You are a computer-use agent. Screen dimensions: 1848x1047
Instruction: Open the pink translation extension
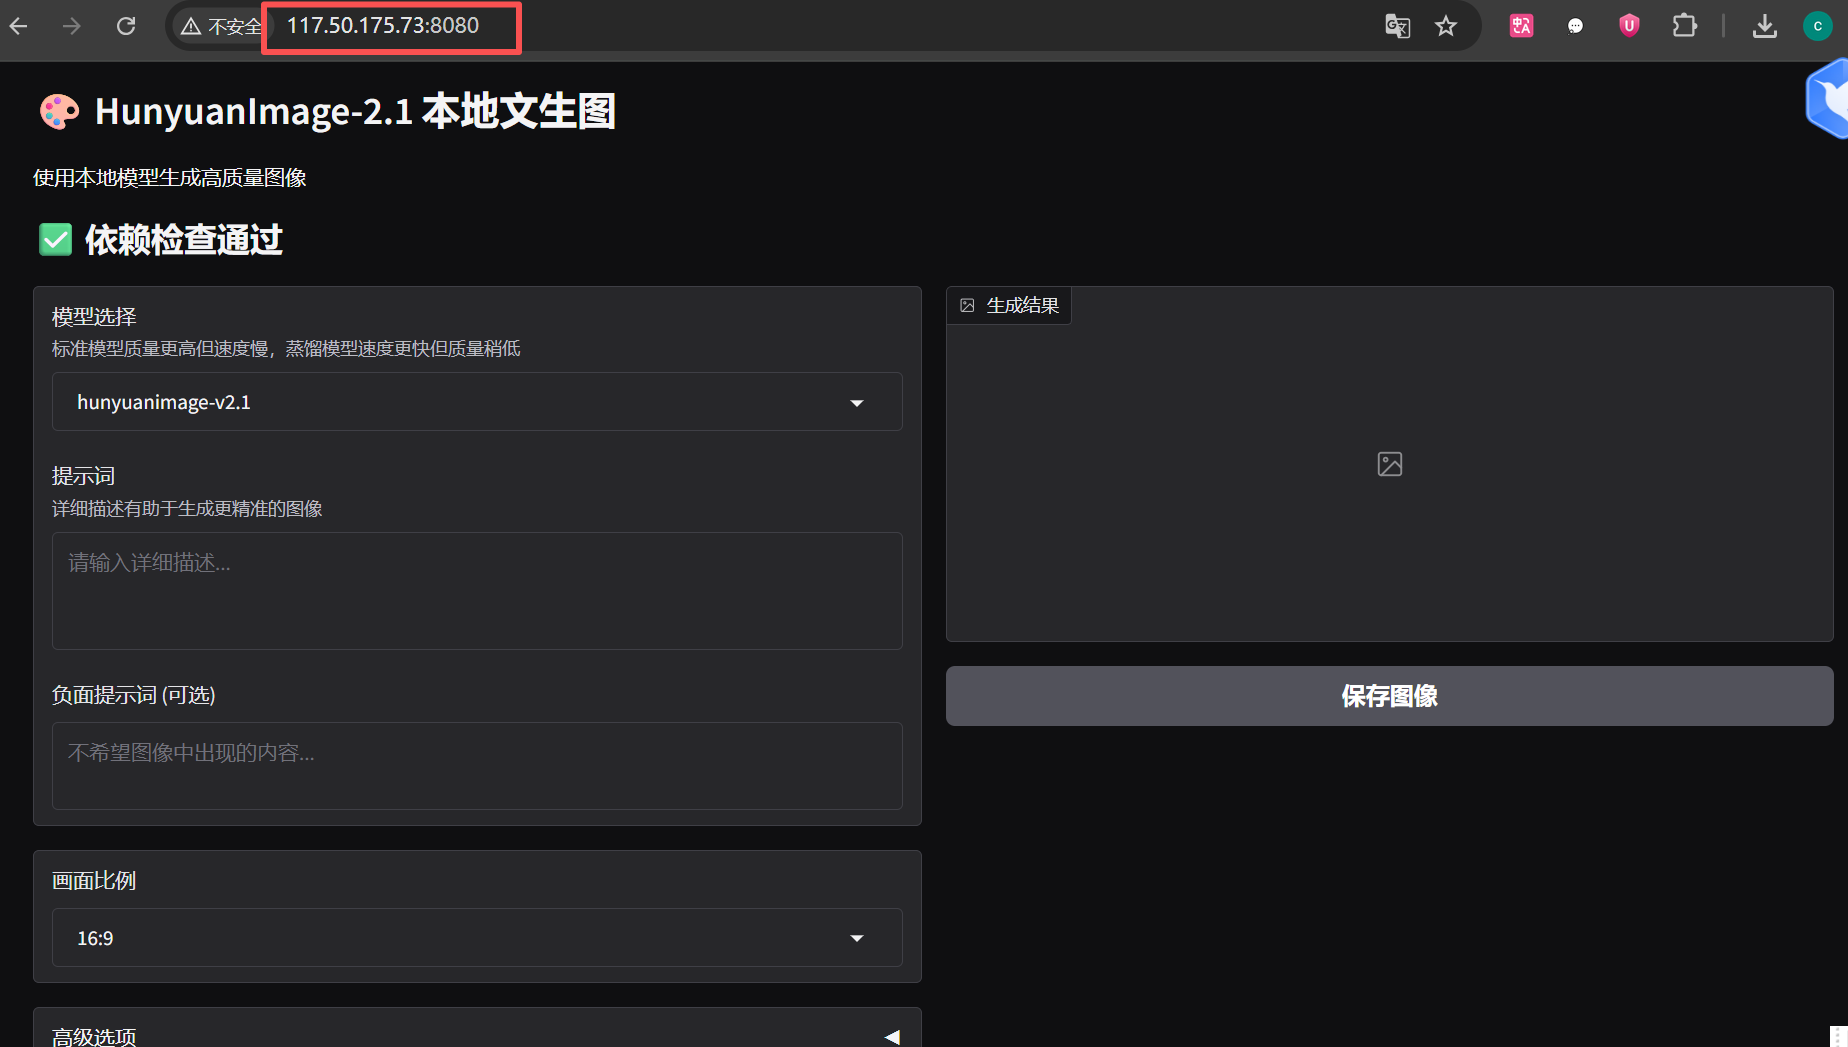tap(1521, 26)
